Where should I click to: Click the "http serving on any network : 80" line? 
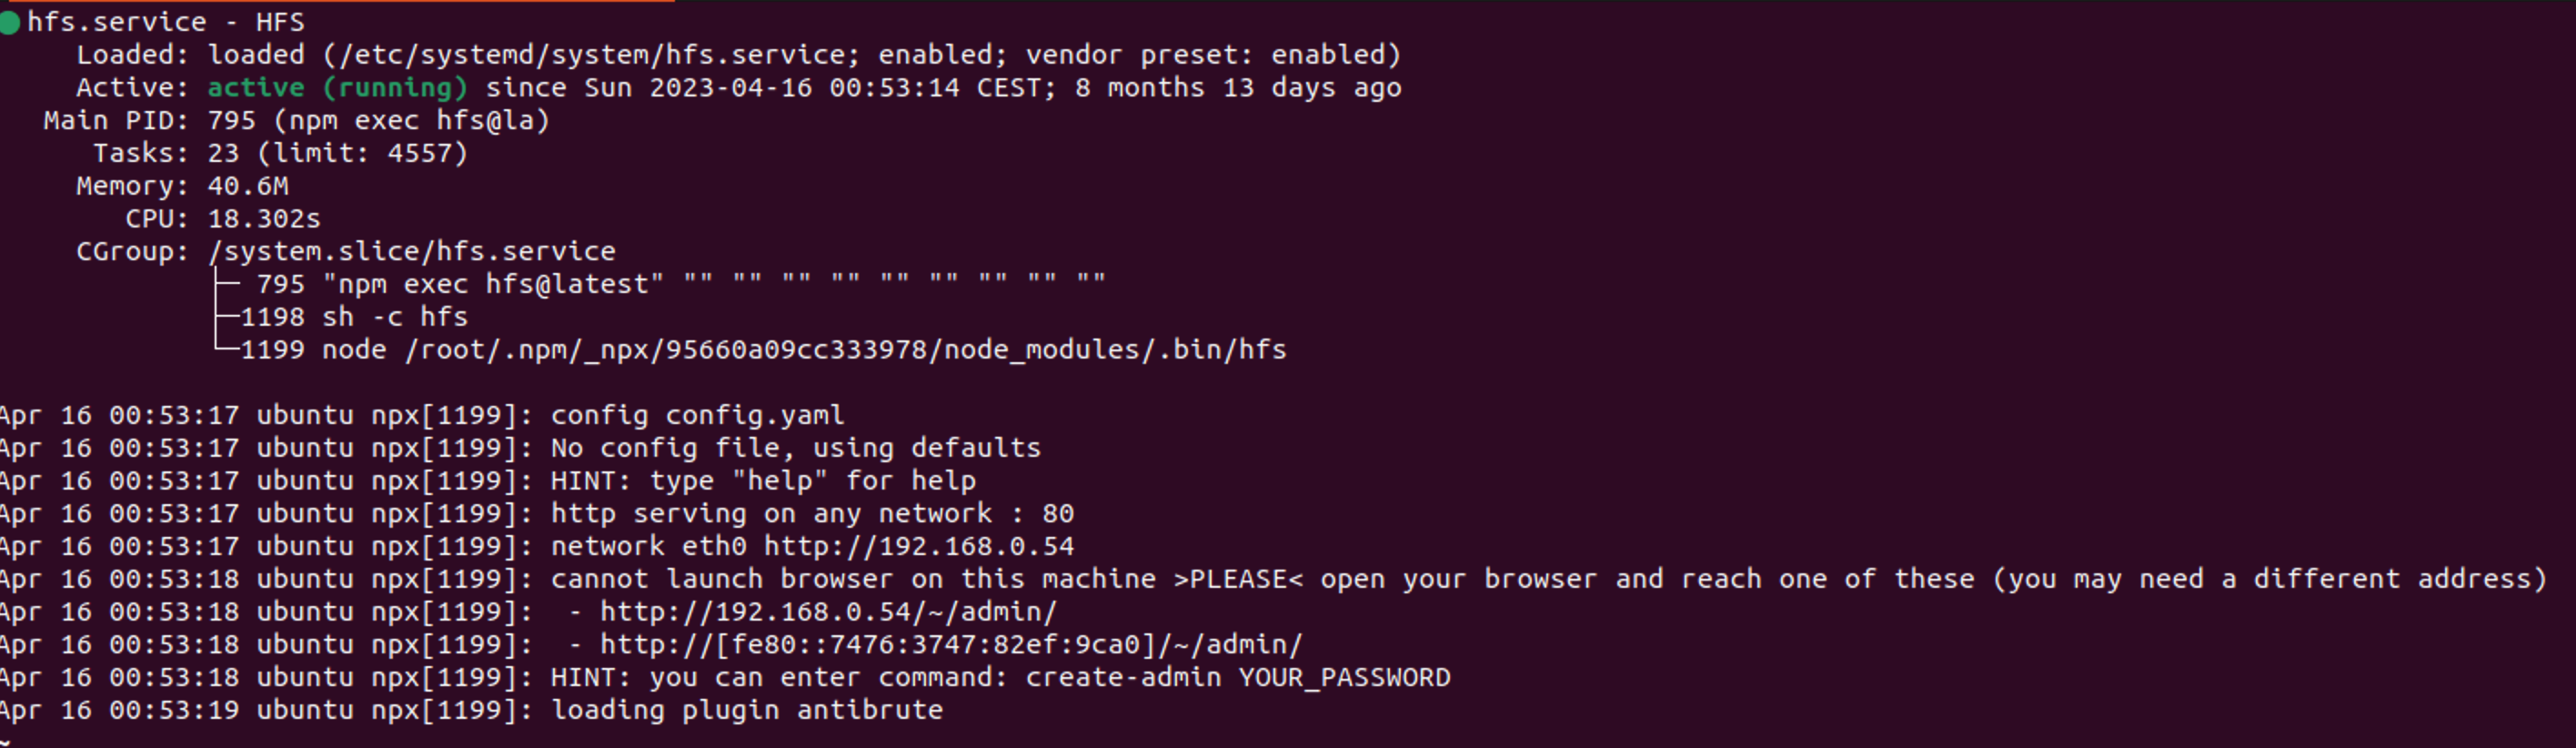812,514
